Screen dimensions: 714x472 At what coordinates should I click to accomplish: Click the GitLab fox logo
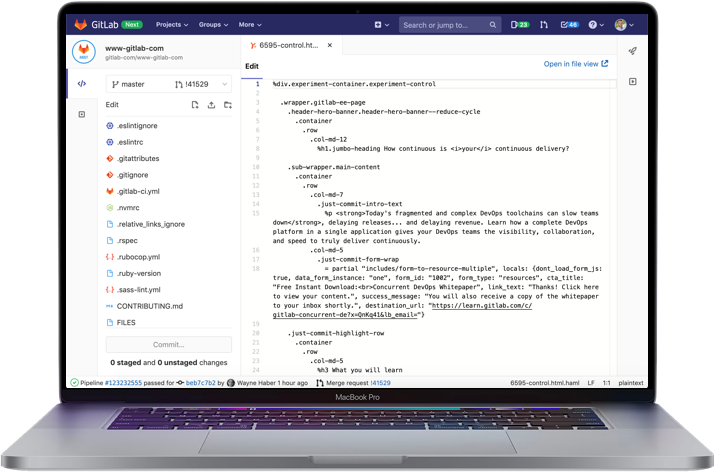[81, 25]
